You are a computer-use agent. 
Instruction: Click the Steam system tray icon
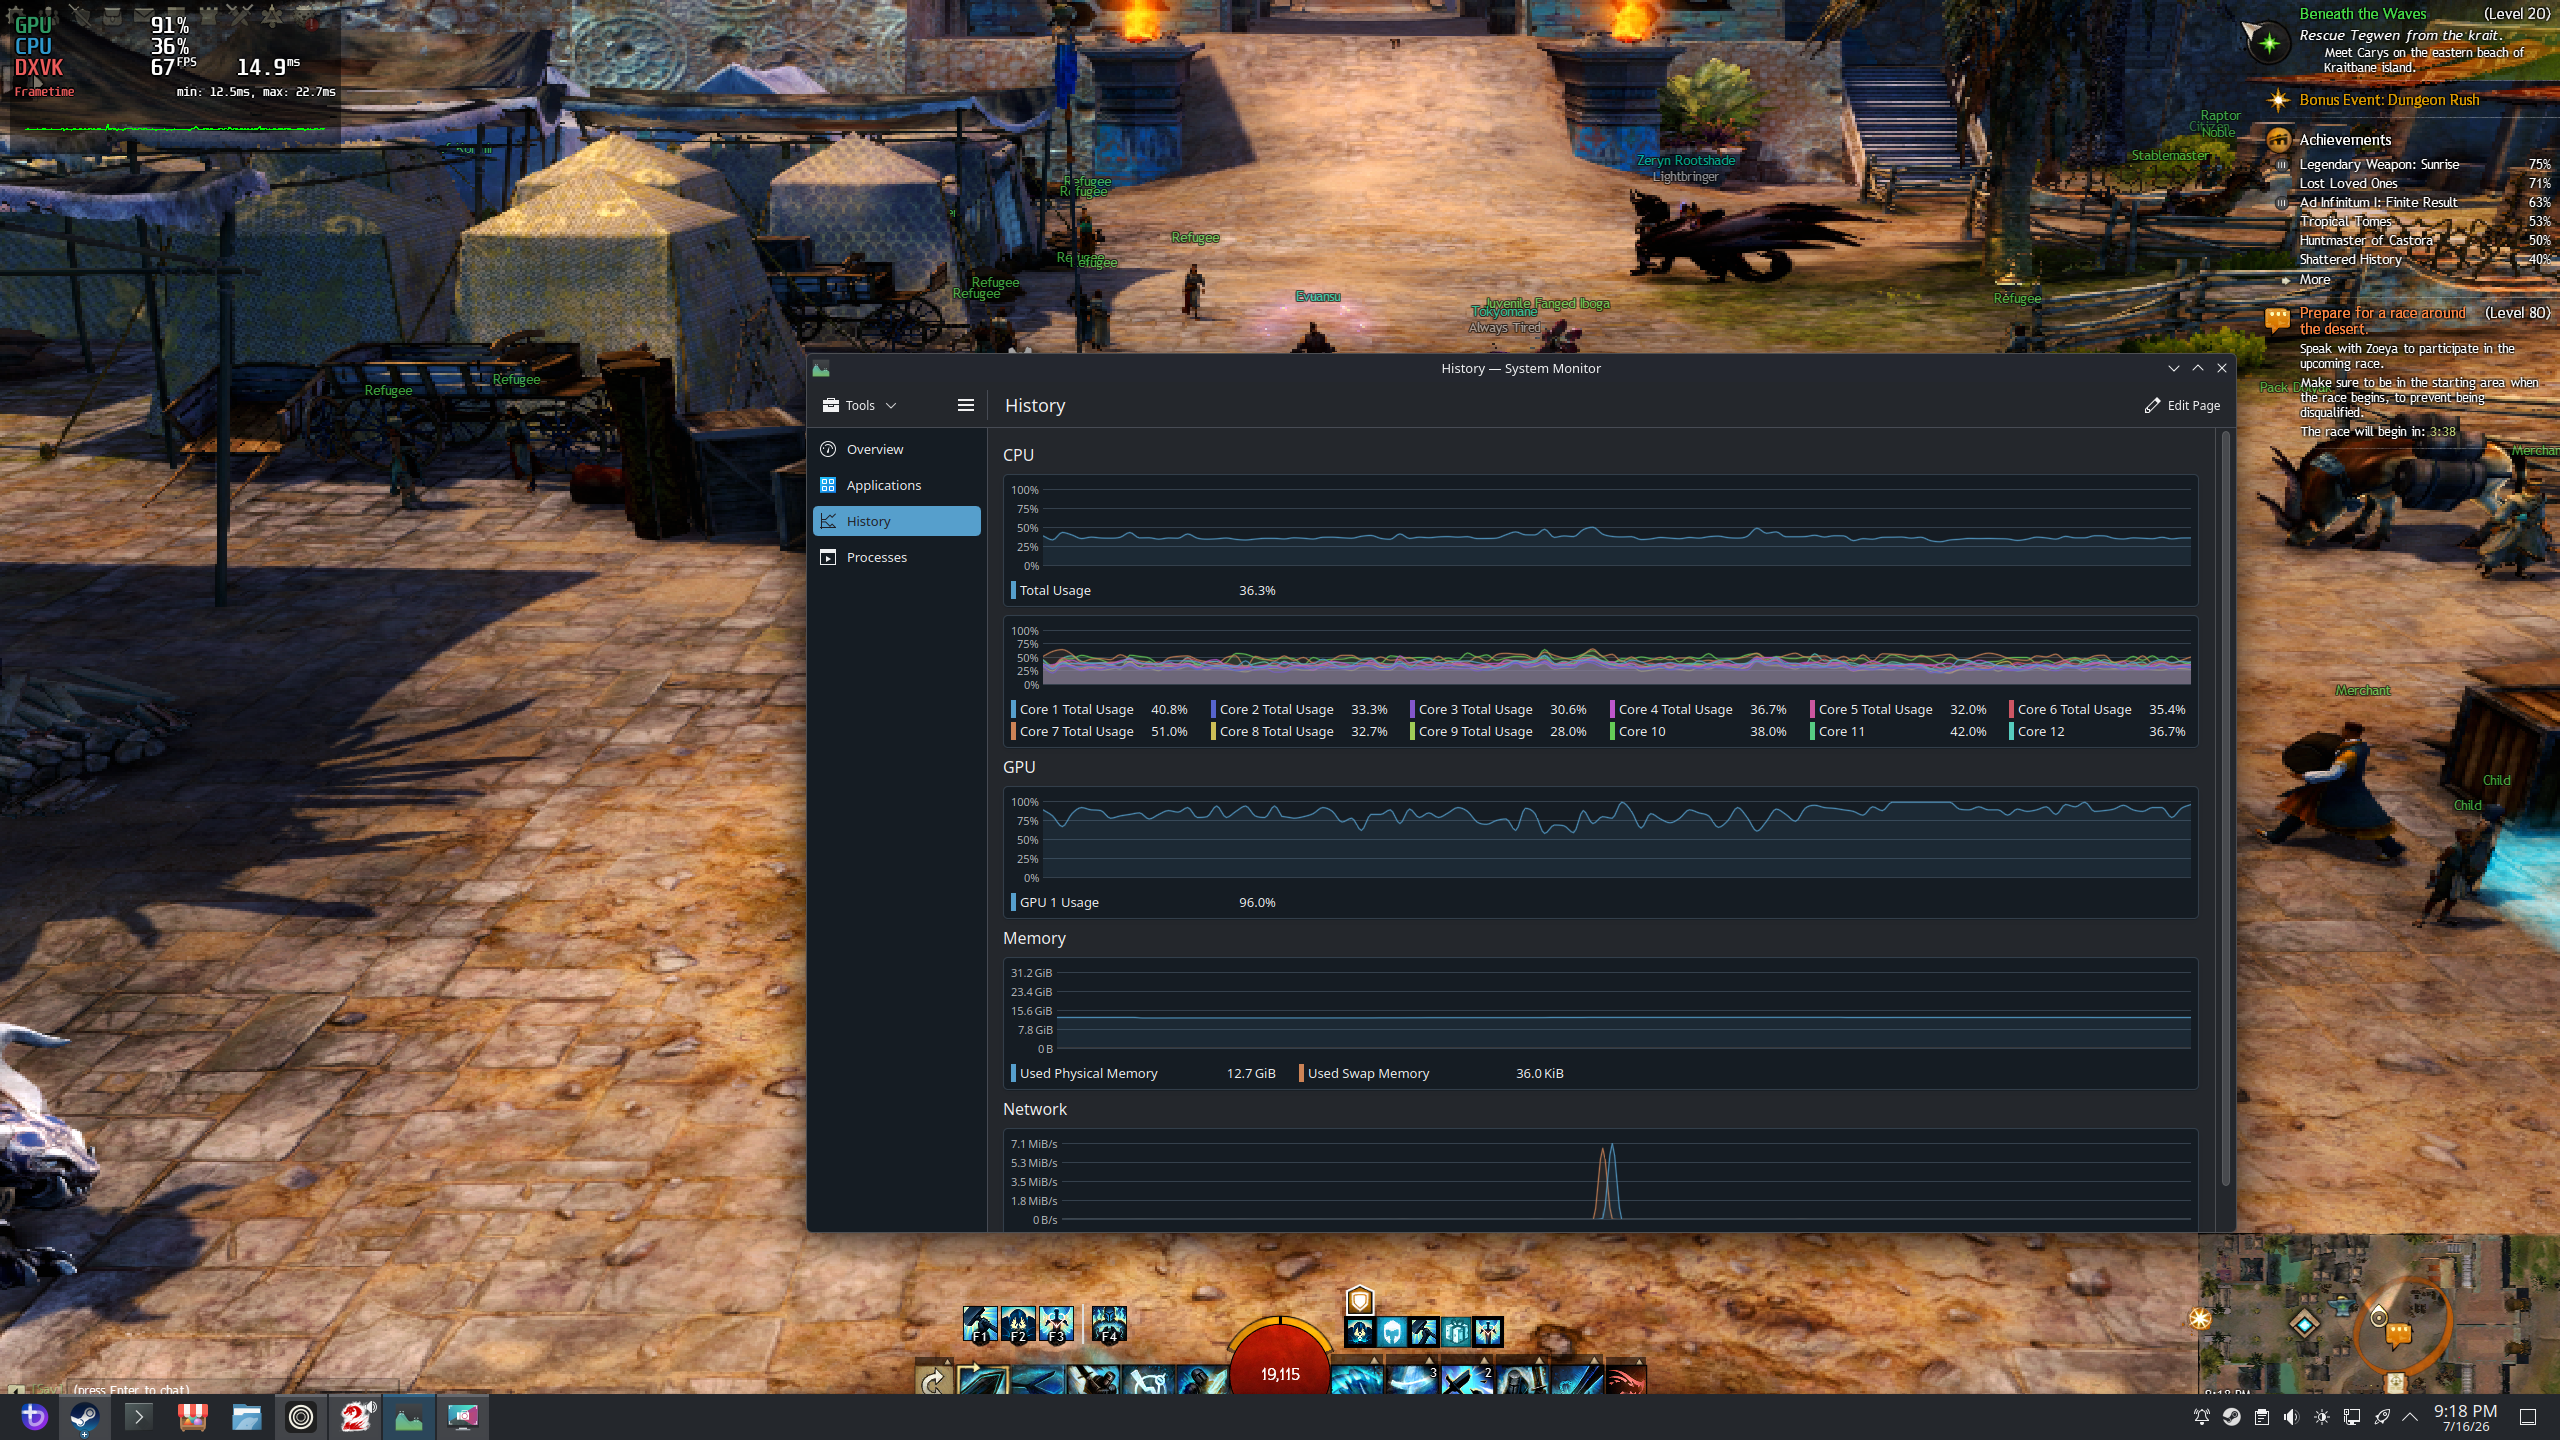point(2231,1416)
